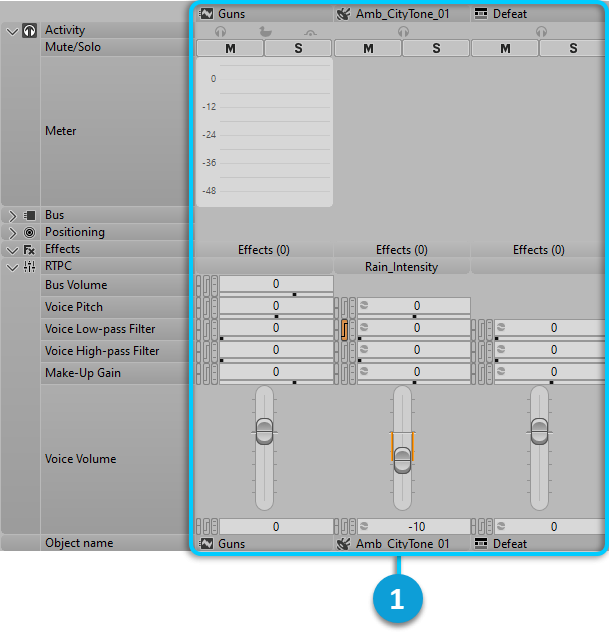Solo the Amb_CityTone_01 strip

[436, 48]
